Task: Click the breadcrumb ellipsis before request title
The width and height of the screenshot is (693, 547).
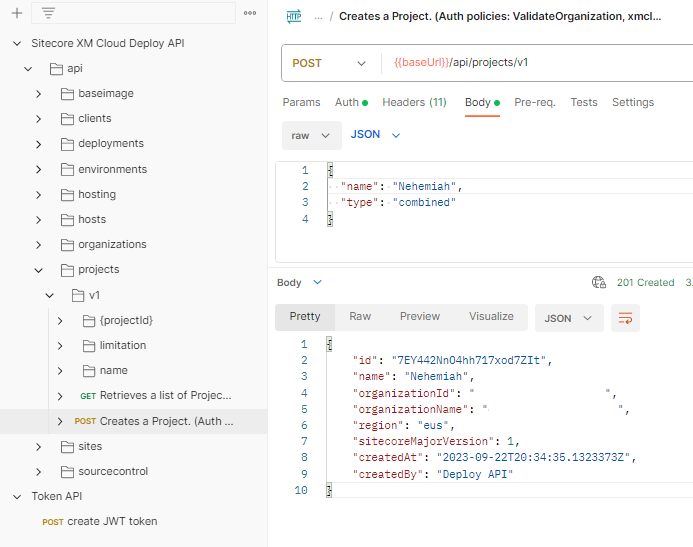Action: [318, 17]
